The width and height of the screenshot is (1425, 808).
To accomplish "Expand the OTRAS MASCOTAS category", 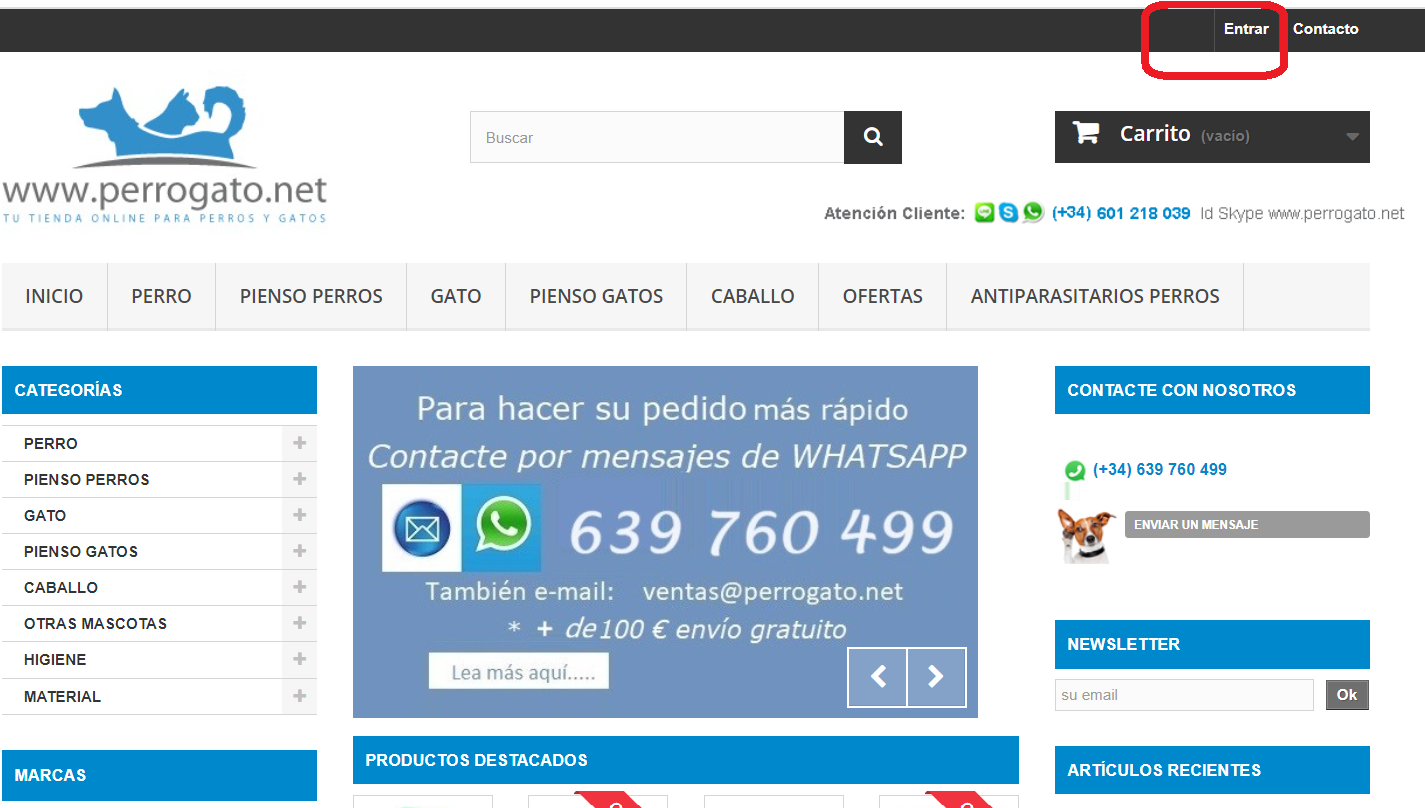I will tap(299, 623).
